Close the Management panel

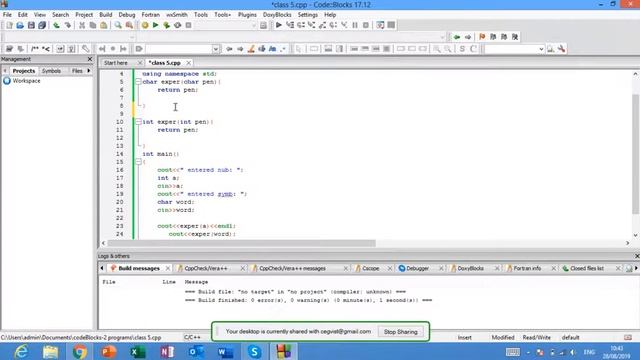[90, 59]
